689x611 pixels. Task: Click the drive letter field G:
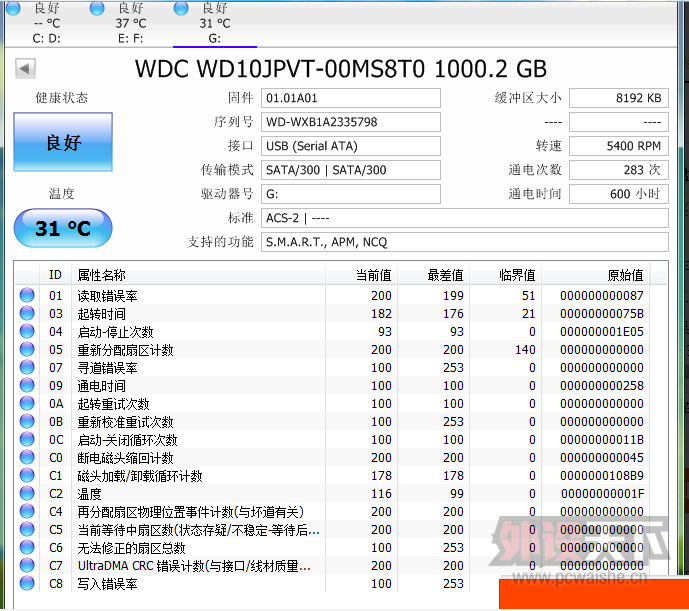351,194
